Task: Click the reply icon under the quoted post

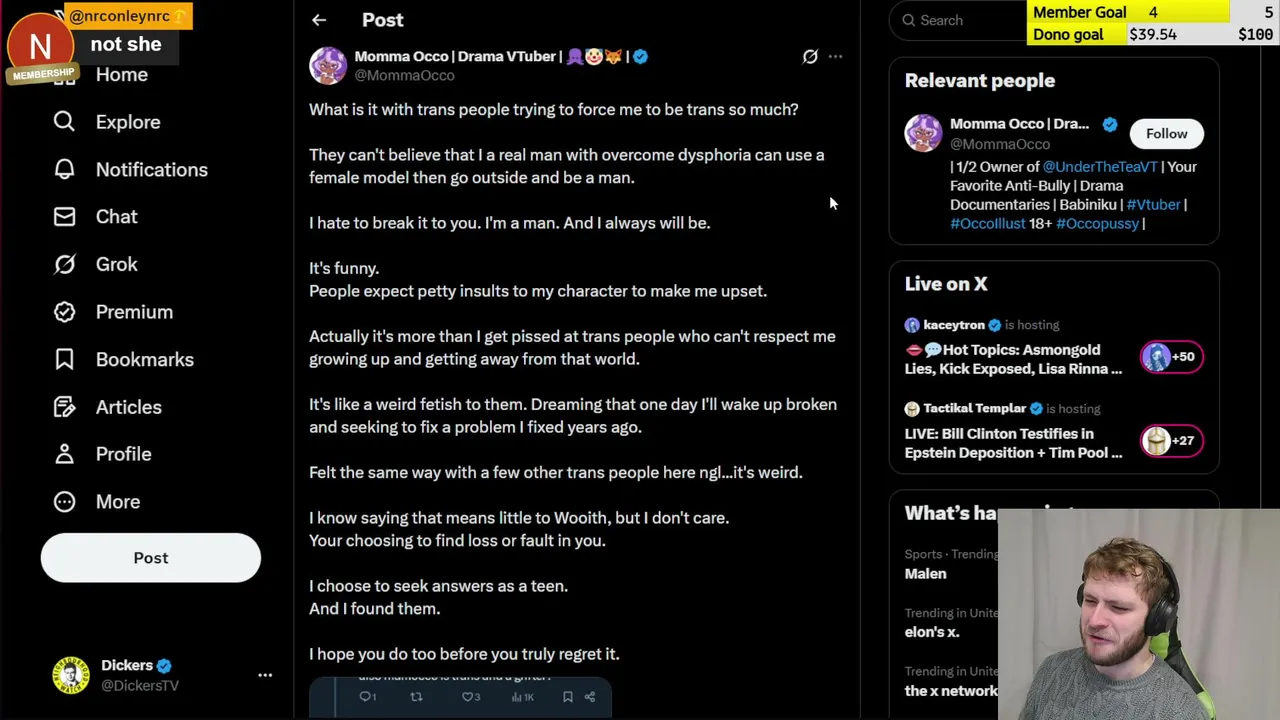Action: [367, 697]
